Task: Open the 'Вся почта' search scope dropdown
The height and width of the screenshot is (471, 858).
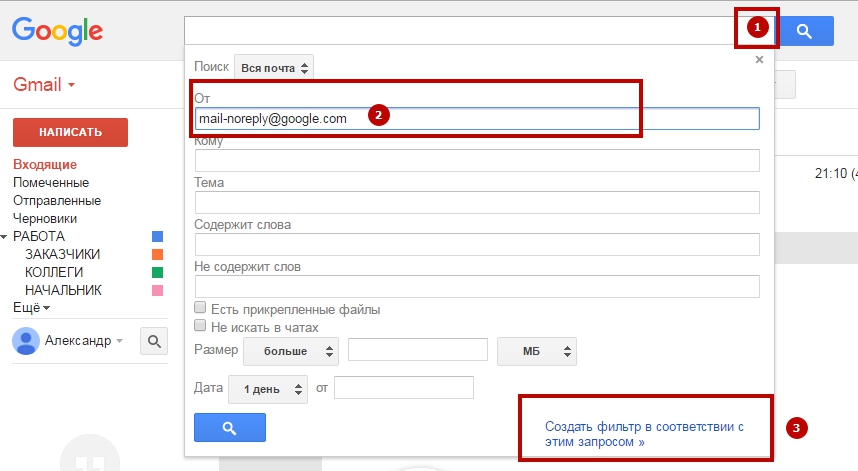Action: coord(274,68)
